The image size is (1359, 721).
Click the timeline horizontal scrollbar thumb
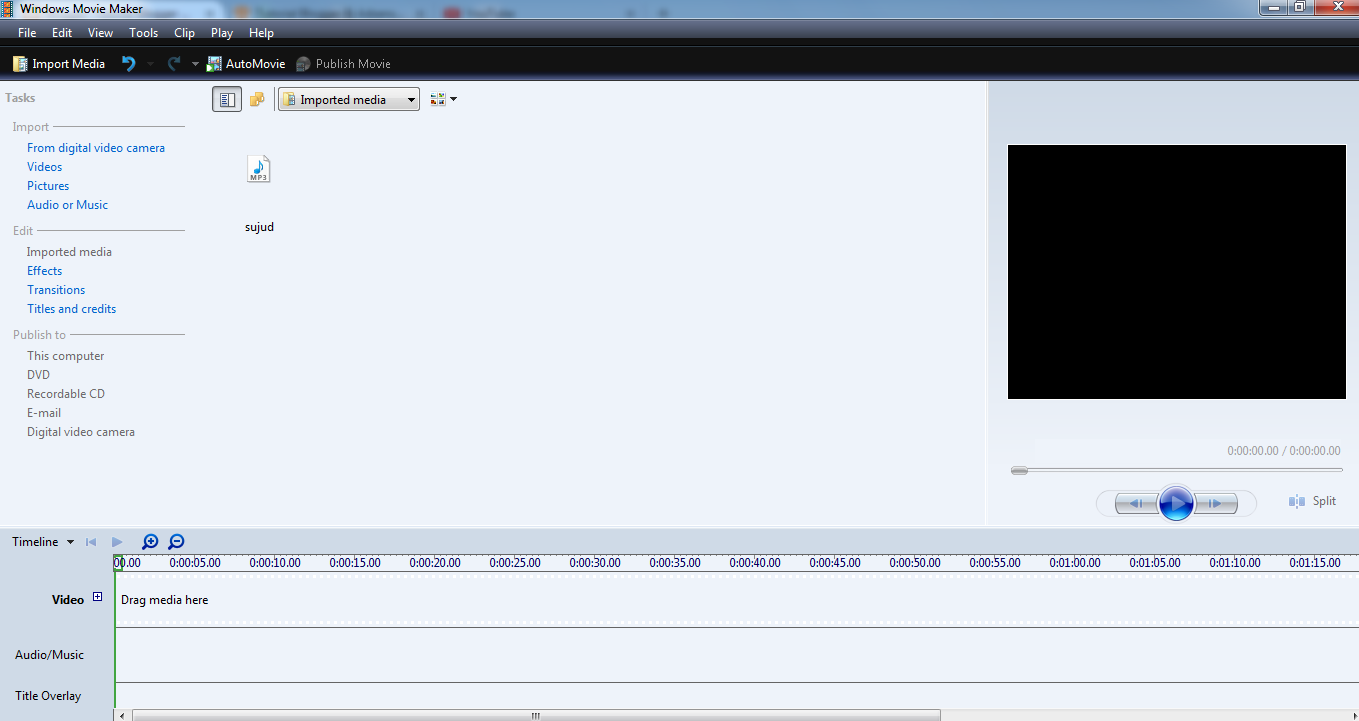tap(536, 715)
